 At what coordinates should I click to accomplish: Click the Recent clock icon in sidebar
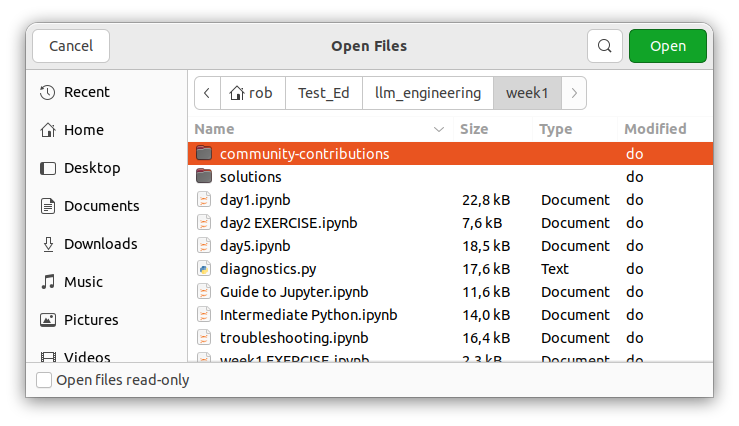(x=47, y=92)
